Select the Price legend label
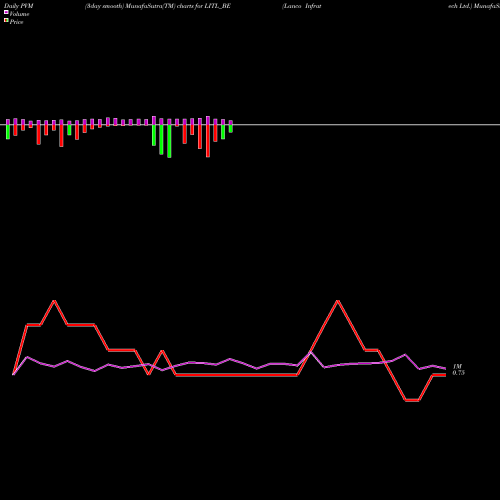 click(16, 22)
